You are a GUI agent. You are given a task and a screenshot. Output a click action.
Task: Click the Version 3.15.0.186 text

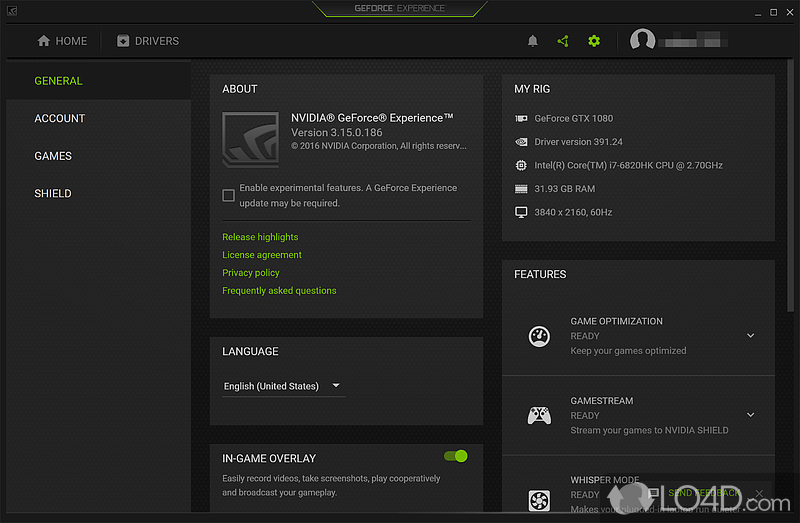(336, 133)
